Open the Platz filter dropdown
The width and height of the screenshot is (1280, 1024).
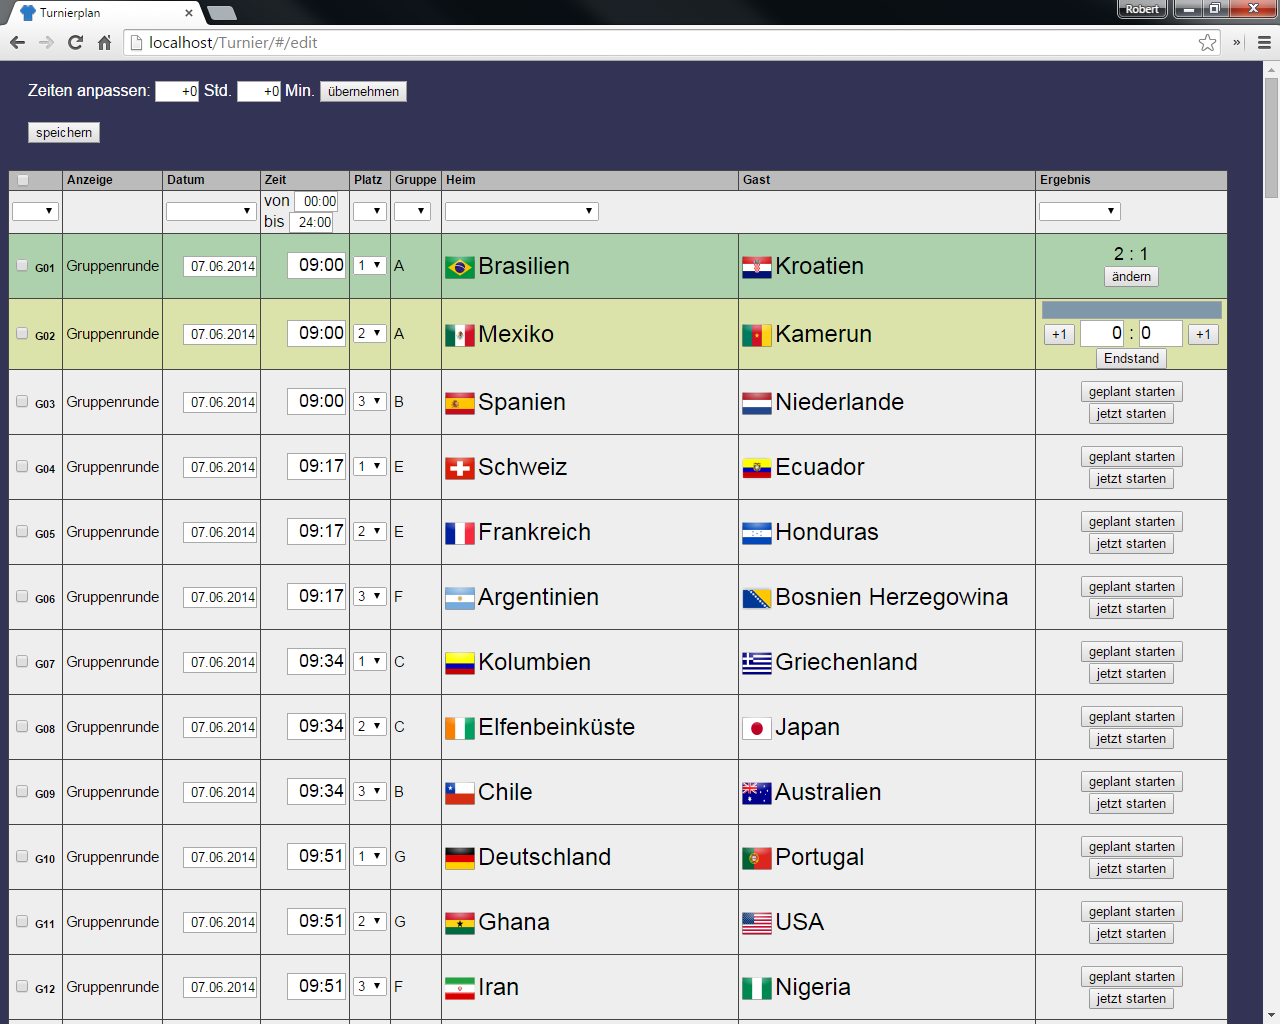(370, 211)
